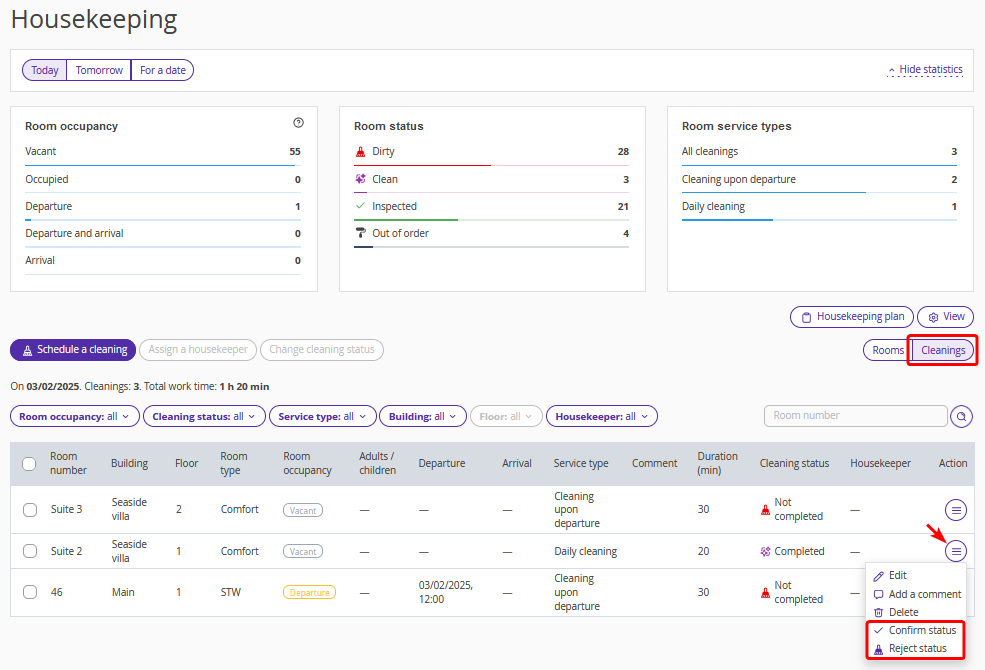
Task: Collapse the panel via Hide statistics link
Action: click(925, 70)
